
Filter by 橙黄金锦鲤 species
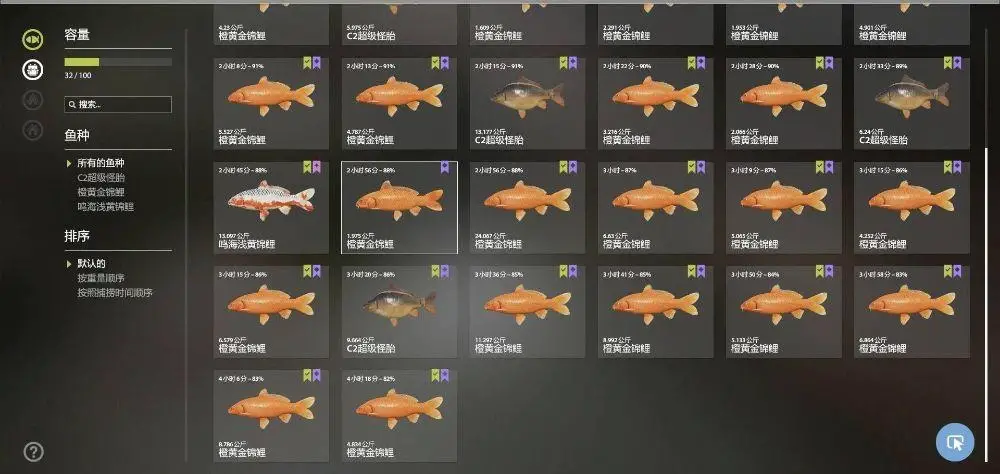(101, 192)
